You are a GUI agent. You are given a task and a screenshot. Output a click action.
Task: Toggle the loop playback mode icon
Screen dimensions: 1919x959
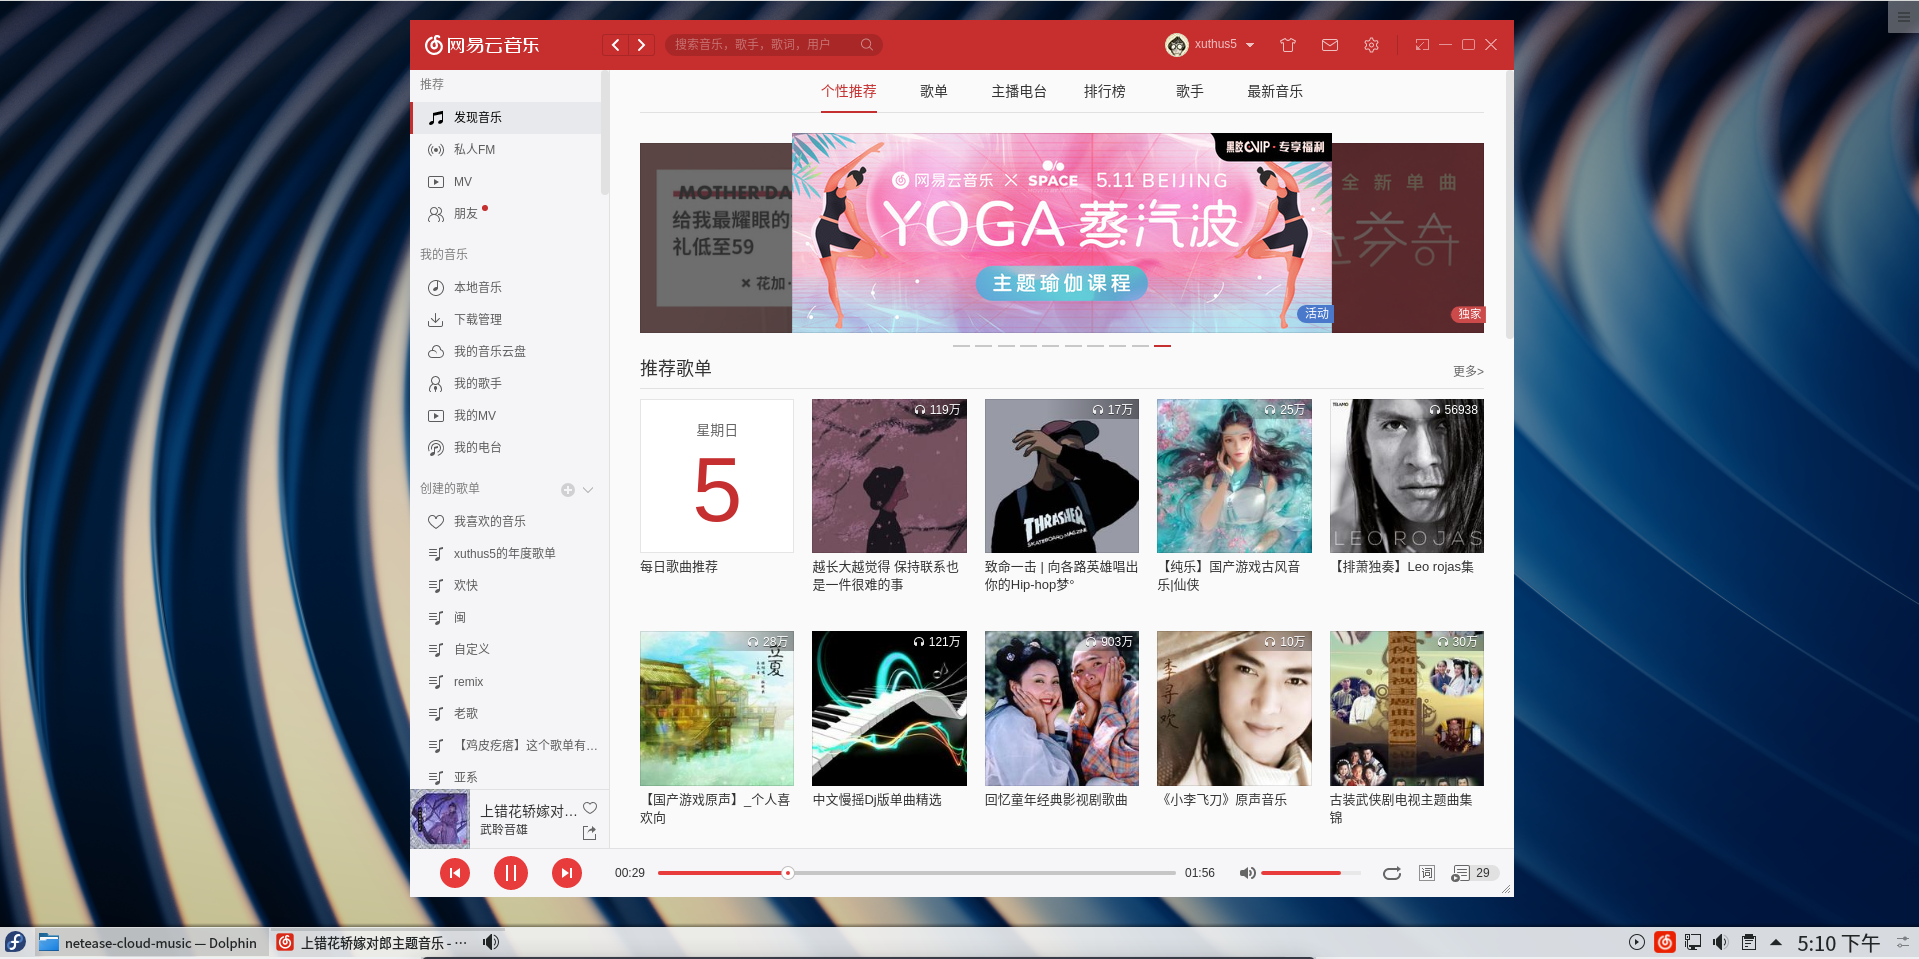click(x=1392, y=873)
